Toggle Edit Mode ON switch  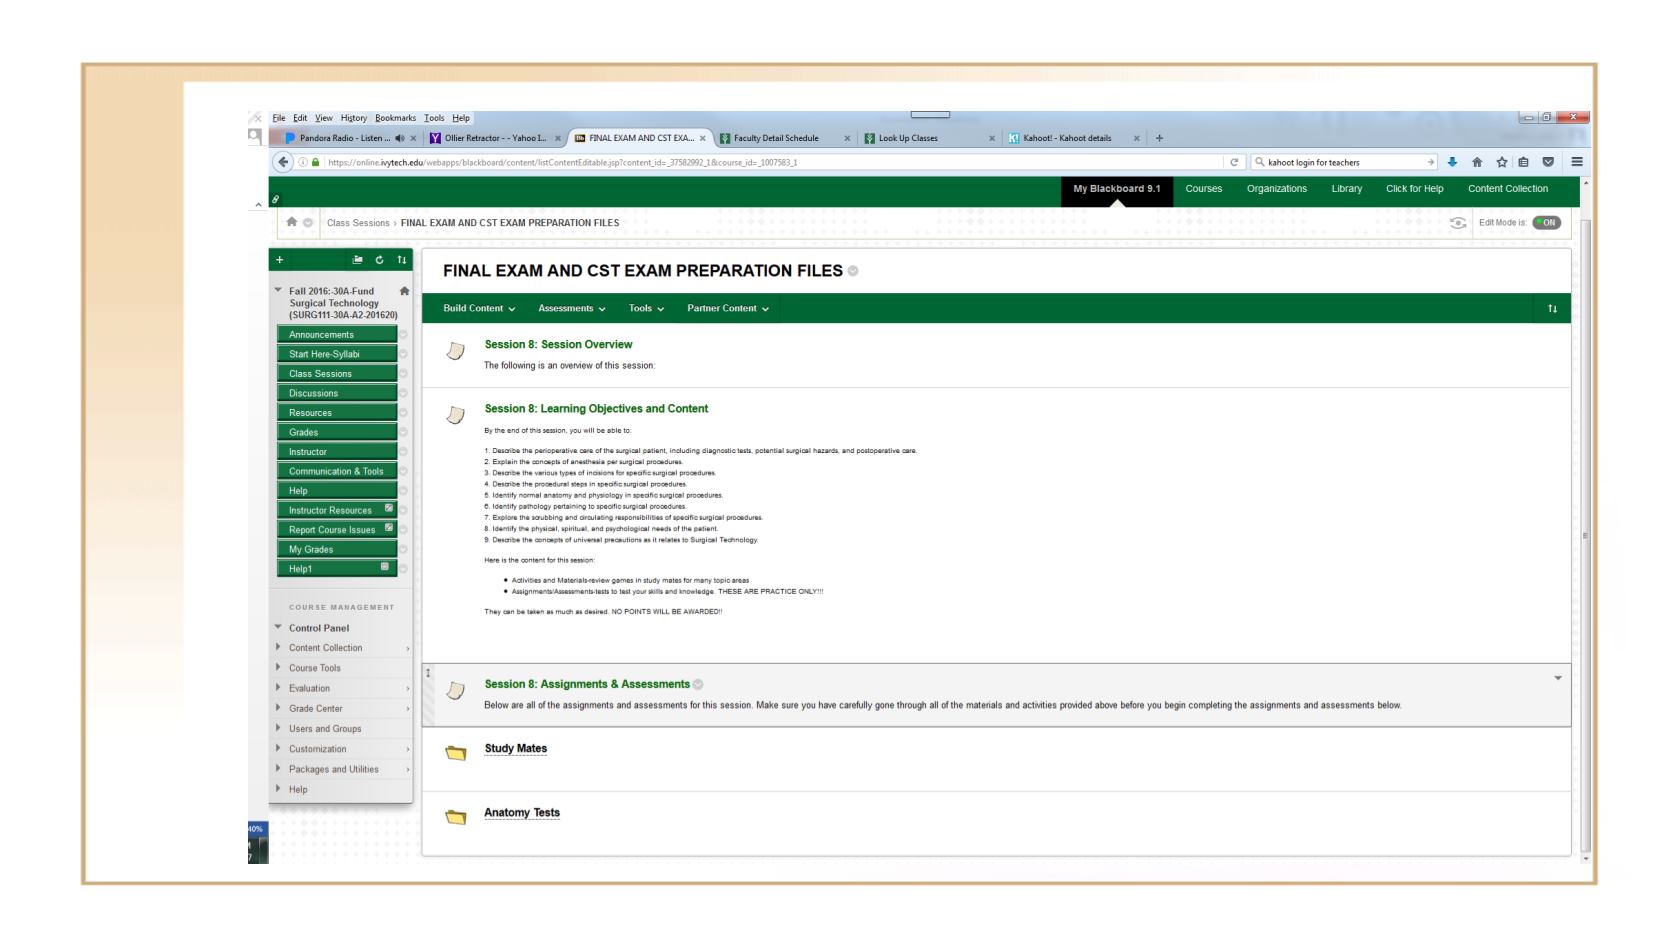[x=1546, y=223]
